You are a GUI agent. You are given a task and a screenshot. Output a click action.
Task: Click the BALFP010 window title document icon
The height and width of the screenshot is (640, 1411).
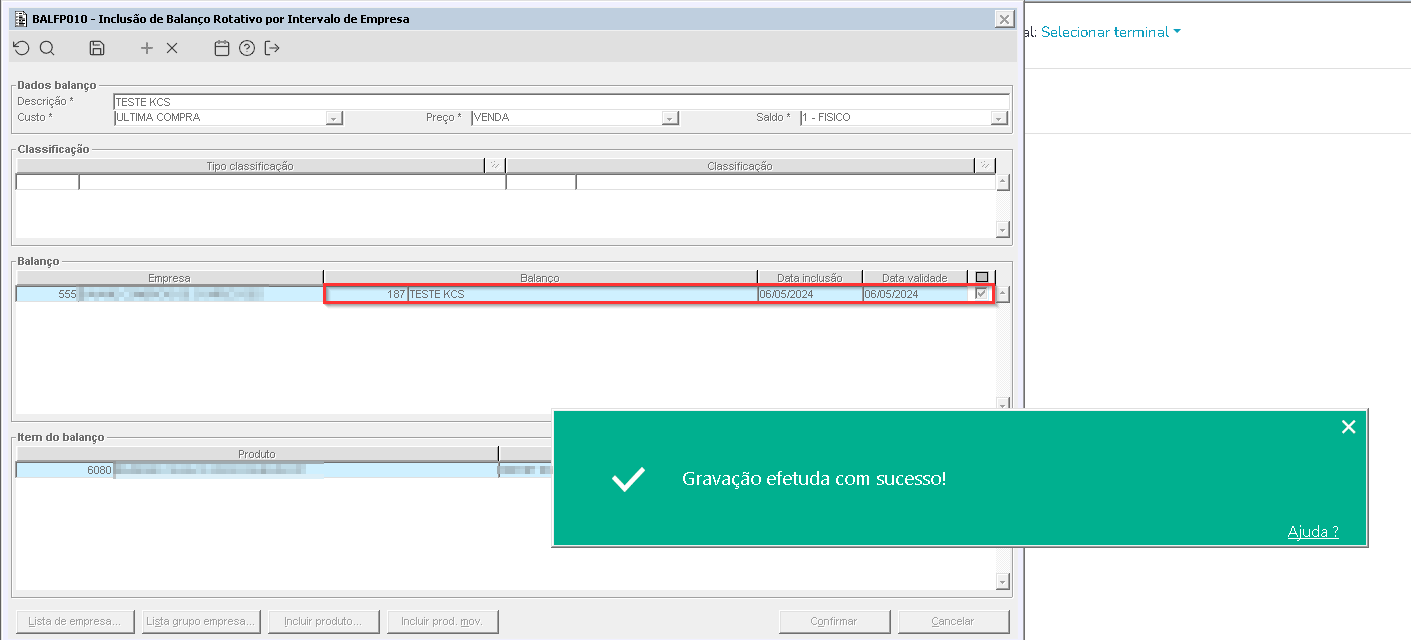point(20,19)
